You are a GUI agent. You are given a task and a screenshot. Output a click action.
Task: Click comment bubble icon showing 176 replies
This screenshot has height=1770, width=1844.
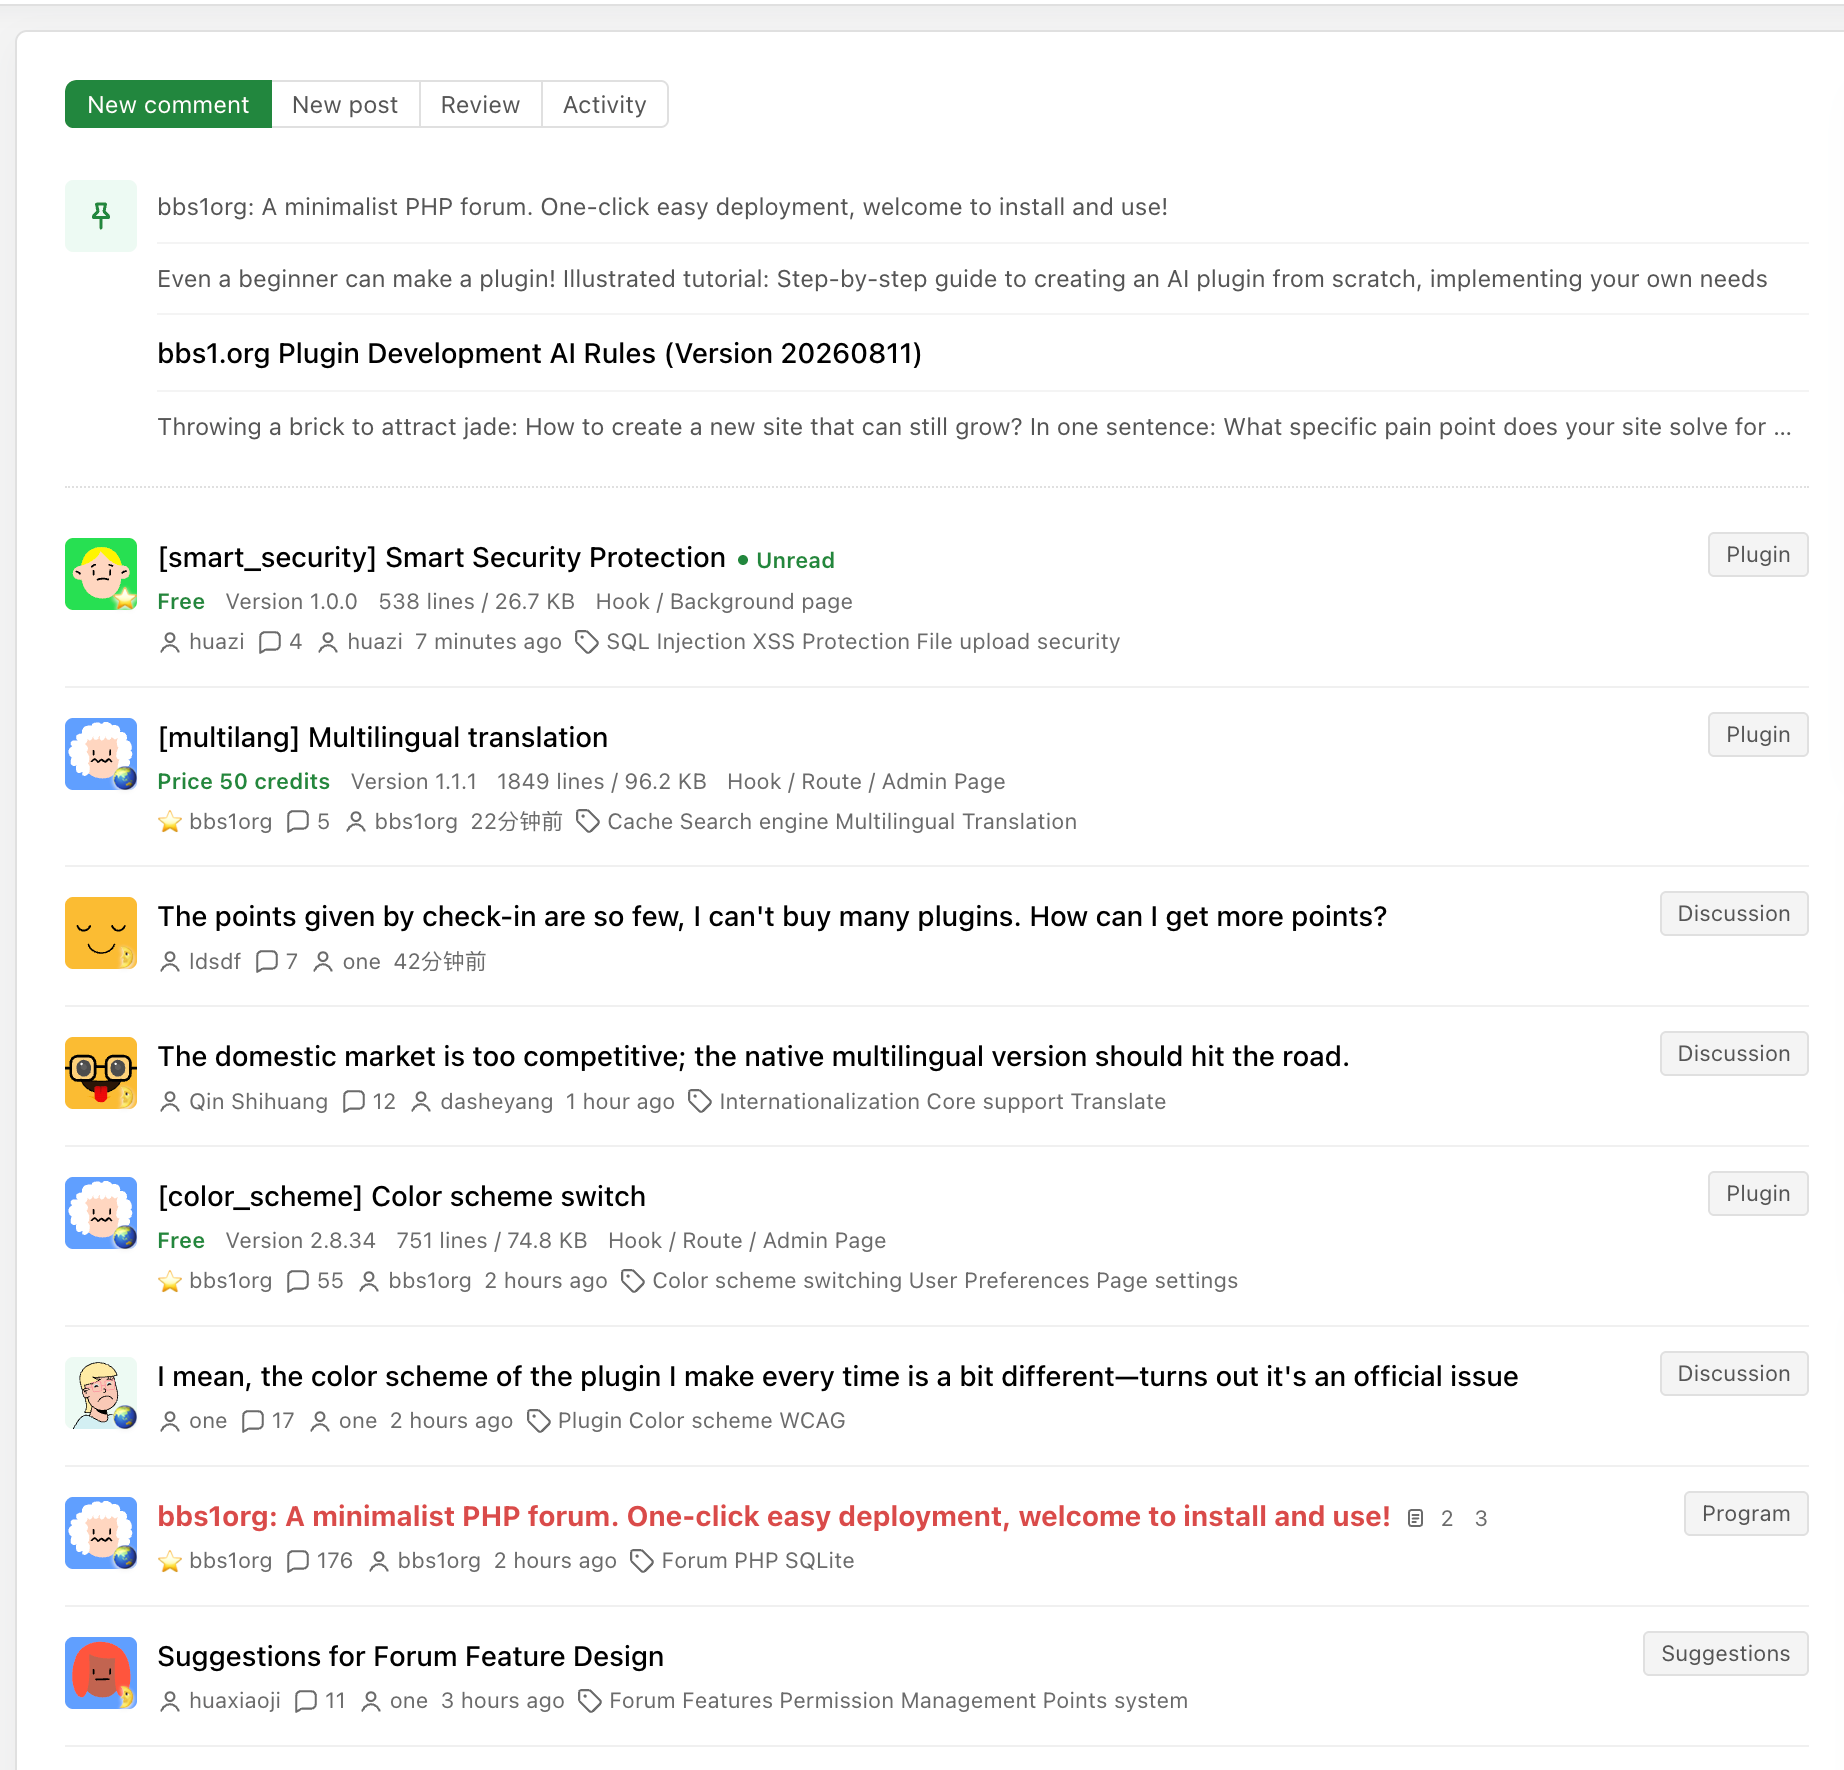(298, 1561)
